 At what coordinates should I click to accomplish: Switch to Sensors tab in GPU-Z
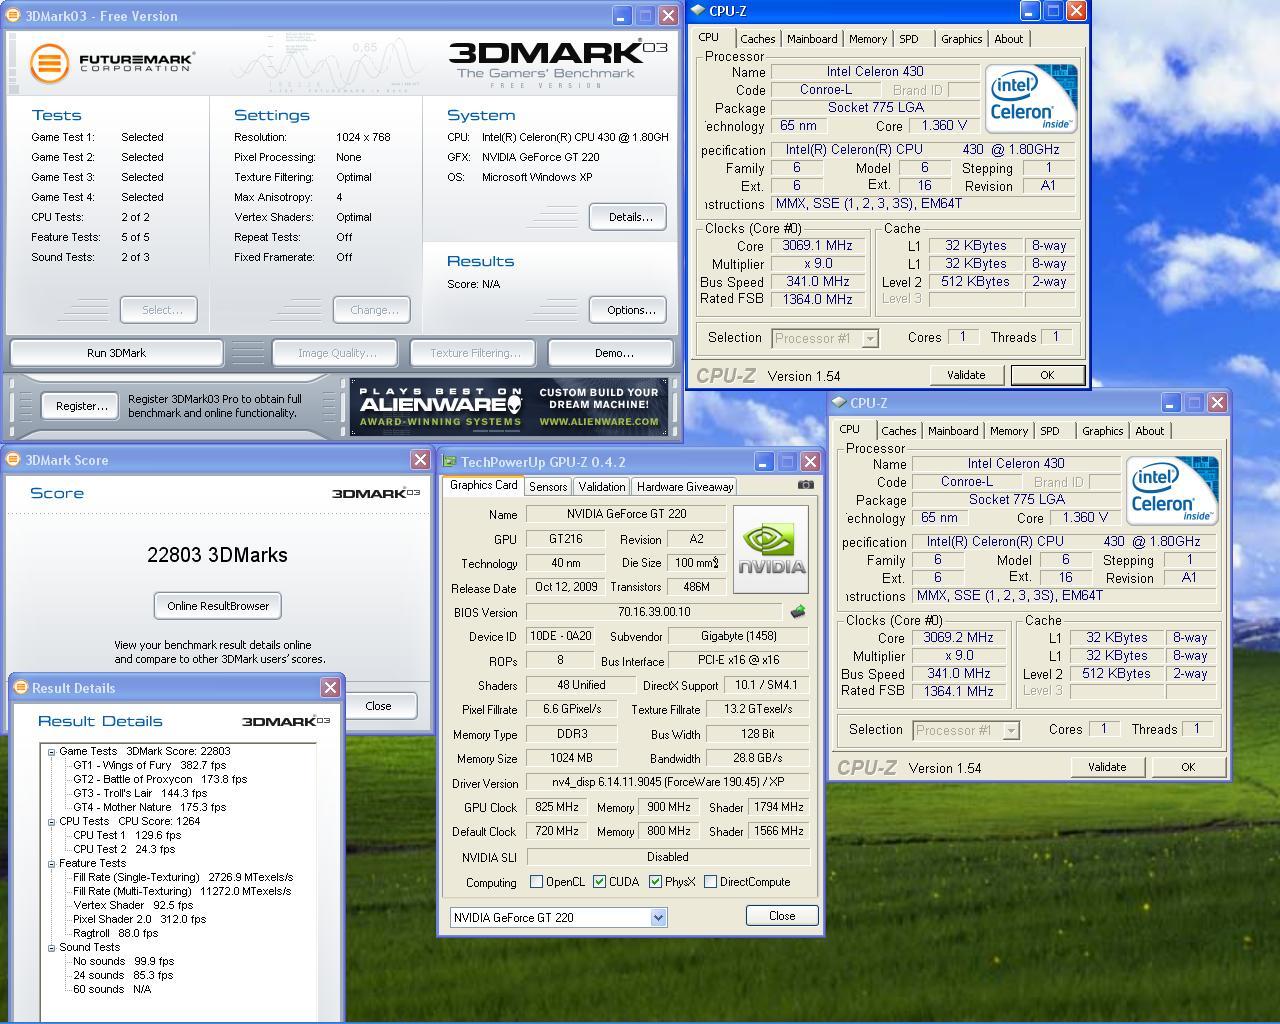(548, 487)
